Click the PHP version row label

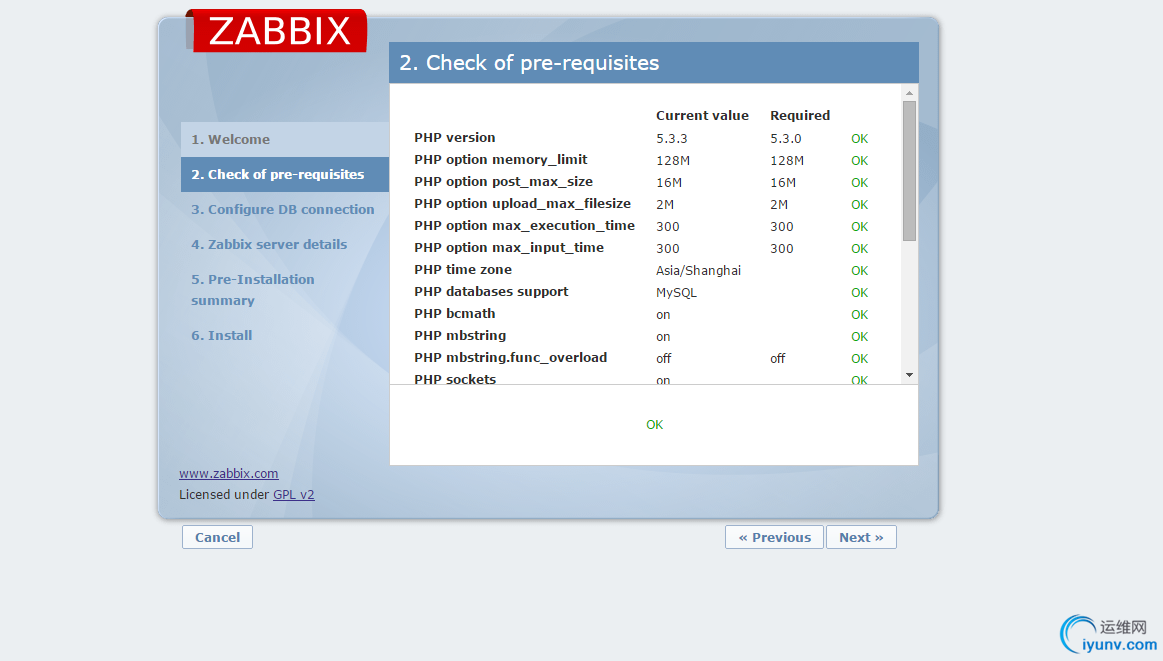click(x=455, y=138)
